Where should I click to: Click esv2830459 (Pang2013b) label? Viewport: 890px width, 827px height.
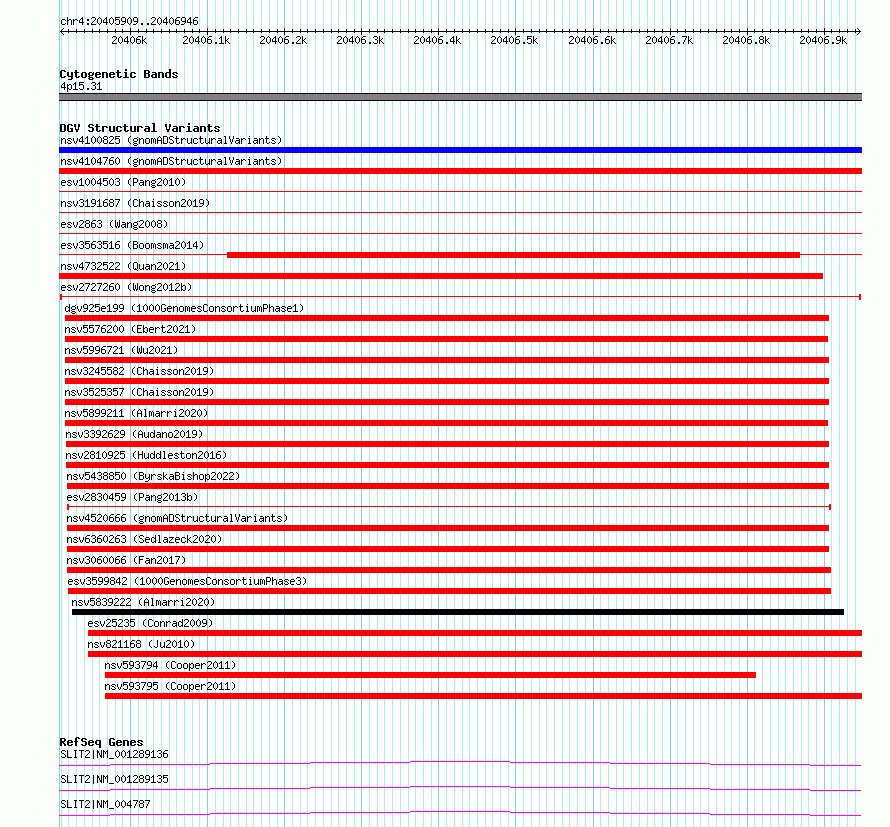[x=132, y=497]
